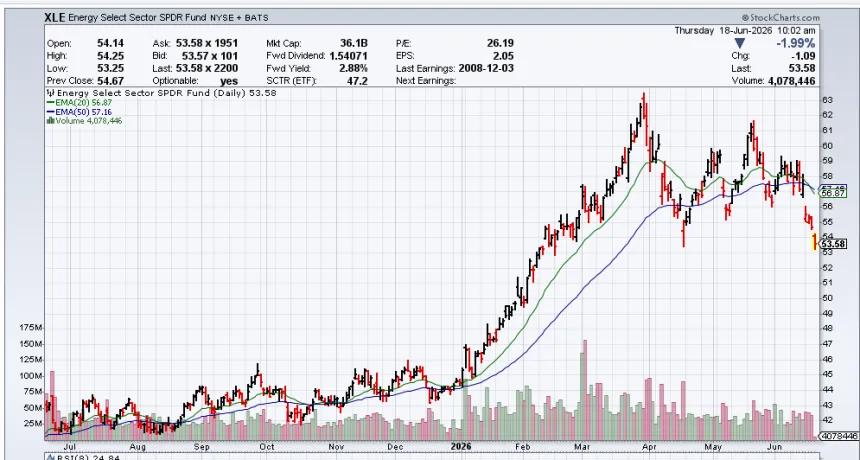Click the Prev Close value 54.67
Image resolution: width=860 pixels, height=460 pixels.
pos(110,81)
